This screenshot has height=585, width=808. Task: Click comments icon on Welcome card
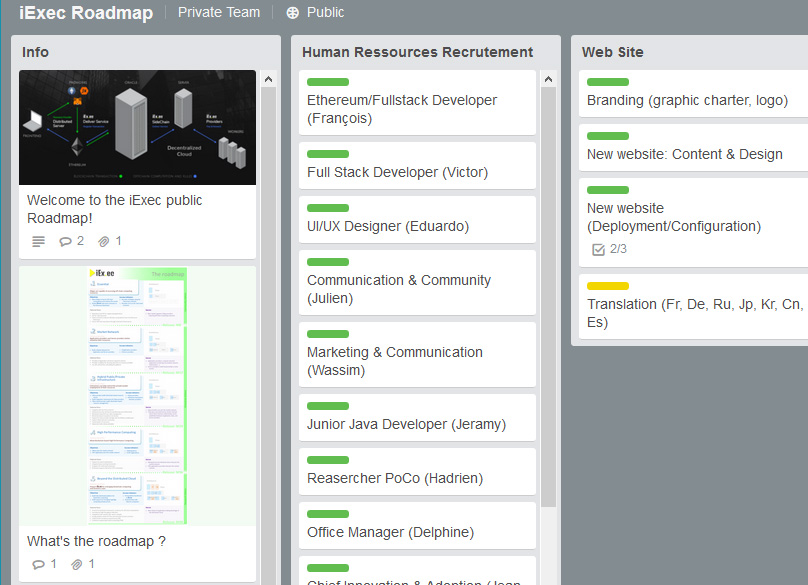(66, 241)
